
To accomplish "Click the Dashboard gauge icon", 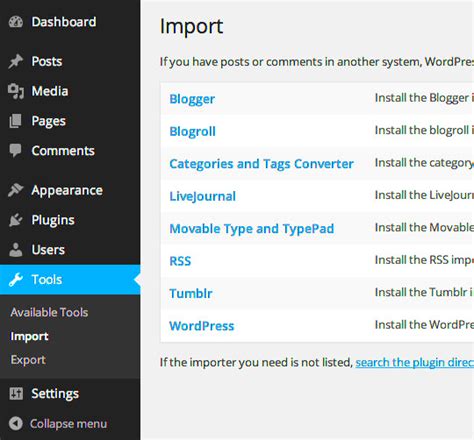I will pyautogui.click(x=16, y=22).
